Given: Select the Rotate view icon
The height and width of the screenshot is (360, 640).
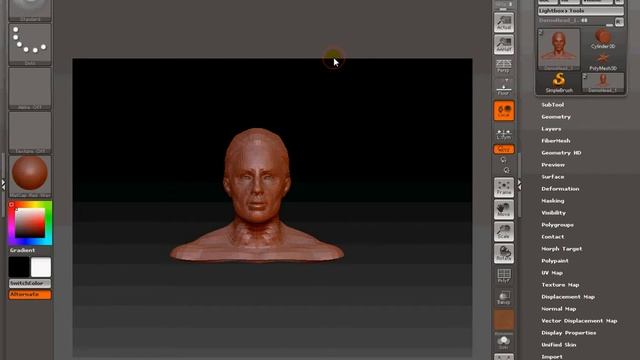Looking at the screenshot, I should [504, 253].
